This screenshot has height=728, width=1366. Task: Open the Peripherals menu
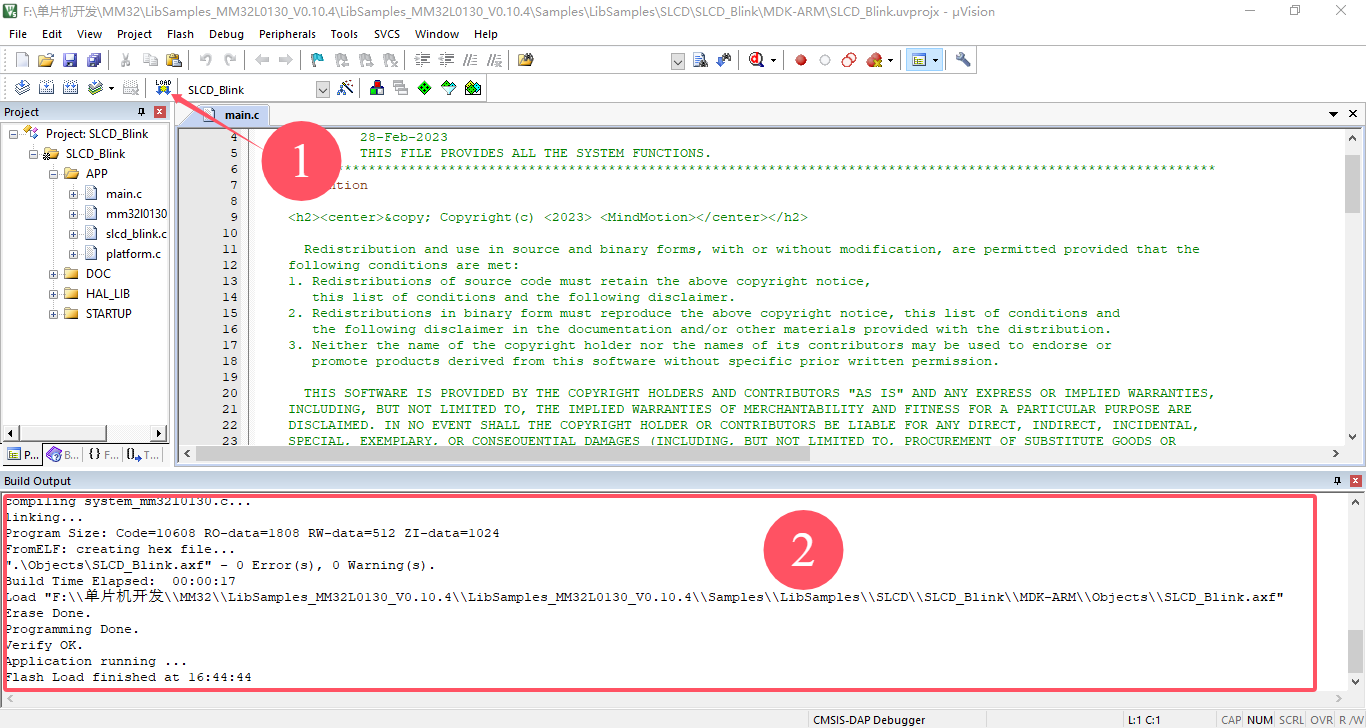tap(287, 34)
